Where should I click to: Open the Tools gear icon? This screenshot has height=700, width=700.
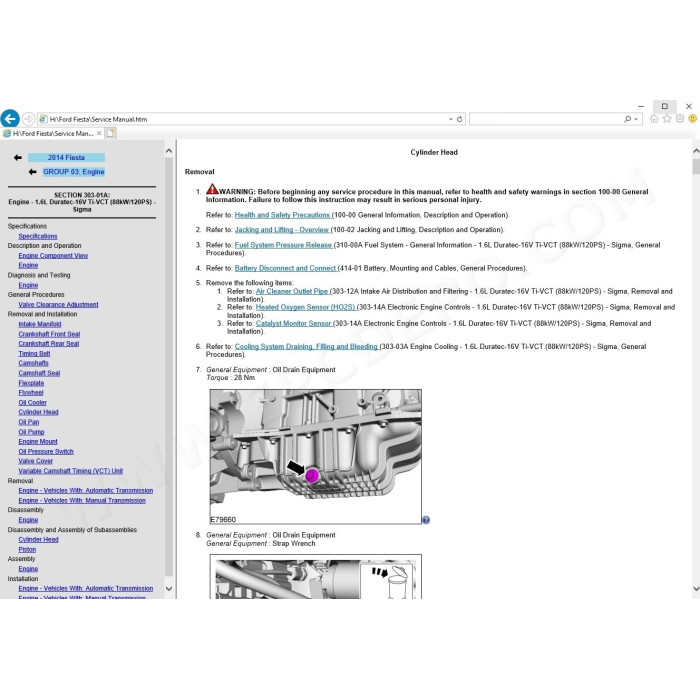click(x=679, y=119)
